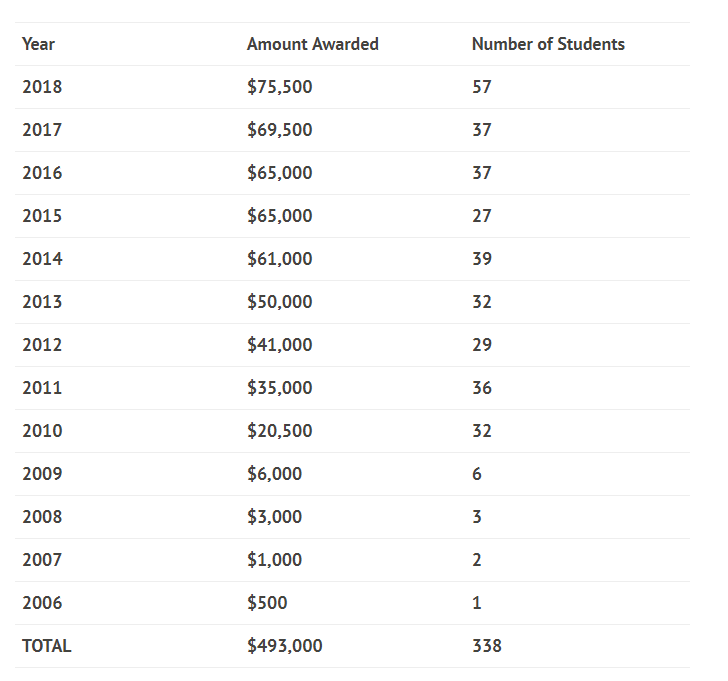Viewport: 728px width, 681px height.
Task: Click the Year column header
Action: tap(38, 44)
